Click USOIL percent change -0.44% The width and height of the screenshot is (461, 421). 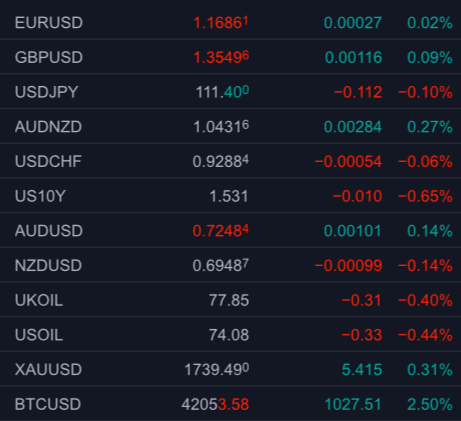(x=425, y=335)
